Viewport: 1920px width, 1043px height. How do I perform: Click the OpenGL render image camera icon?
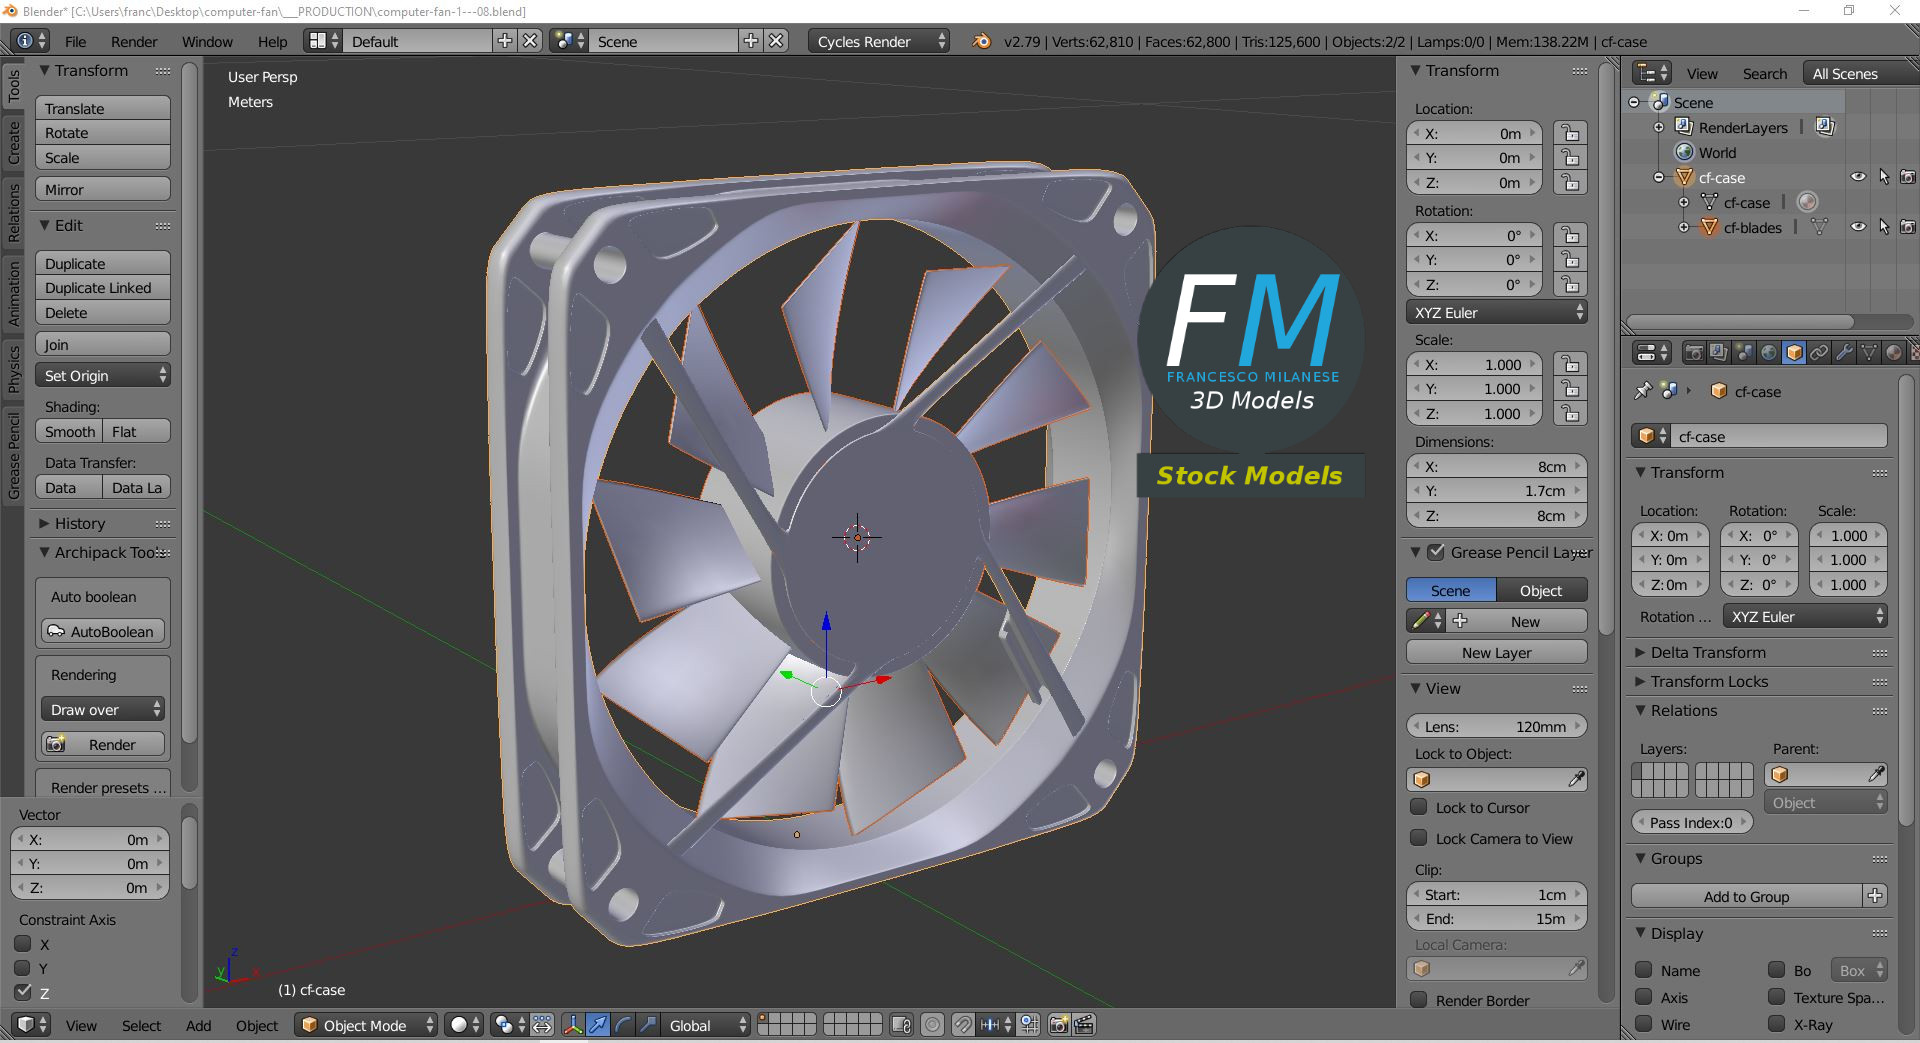pos(1058,1025)
